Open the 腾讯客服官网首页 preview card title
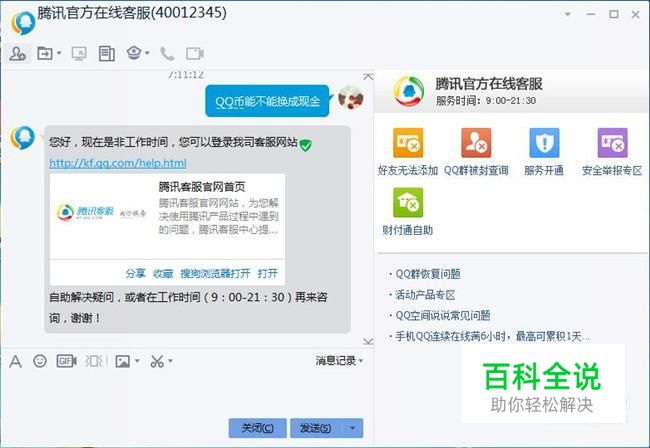 [x=201, y=187]
